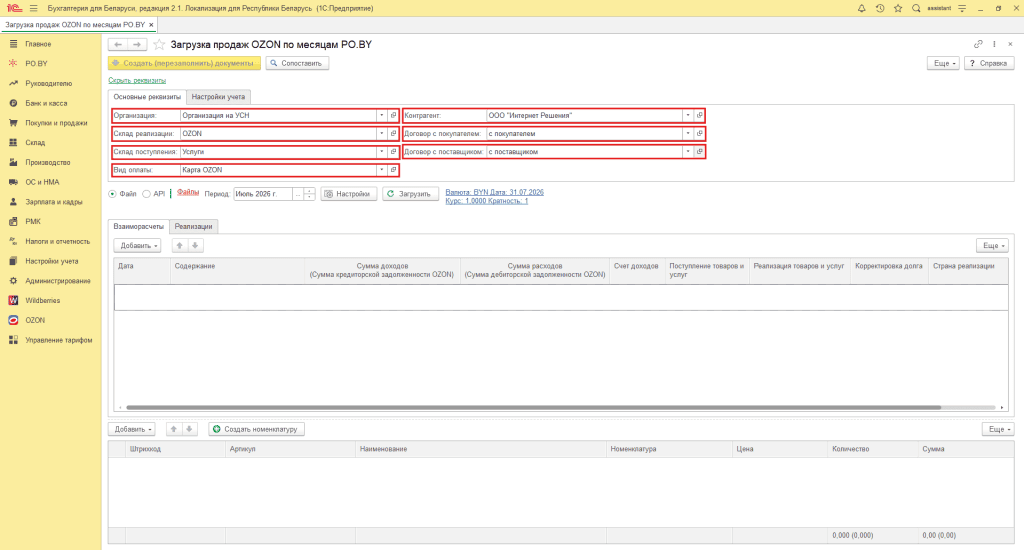The width and height of the screenshot is (1024, 550).
Task: Click Сопоставить button
Action: point(297,63)
